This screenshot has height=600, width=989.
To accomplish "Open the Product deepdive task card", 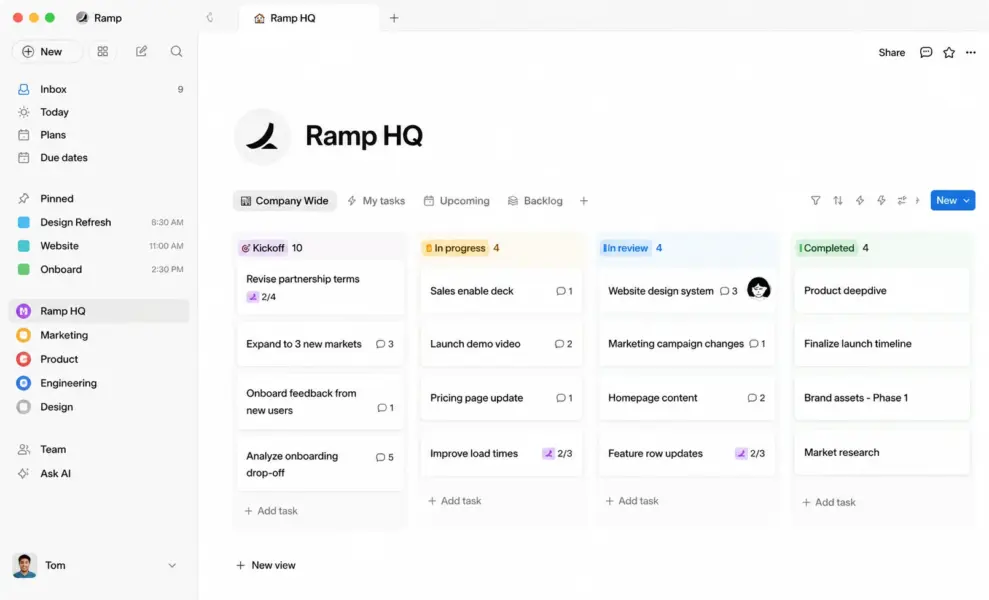I will coord(882,291).
